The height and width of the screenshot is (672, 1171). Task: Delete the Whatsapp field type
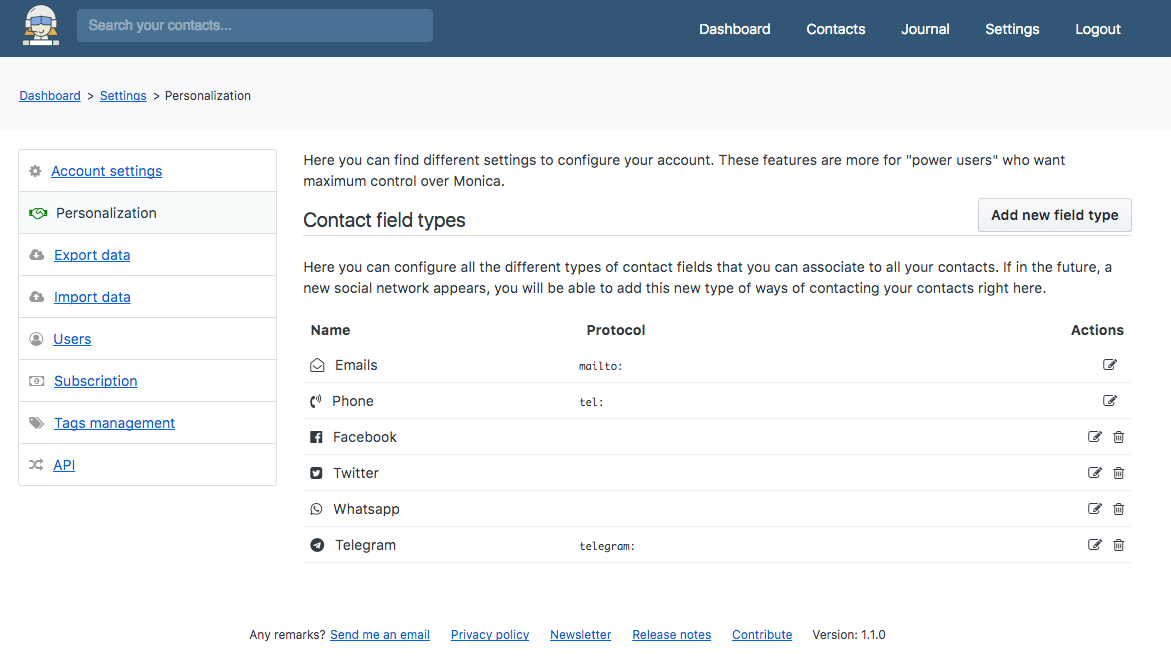pyautogui.click(x=1119, y=508)
